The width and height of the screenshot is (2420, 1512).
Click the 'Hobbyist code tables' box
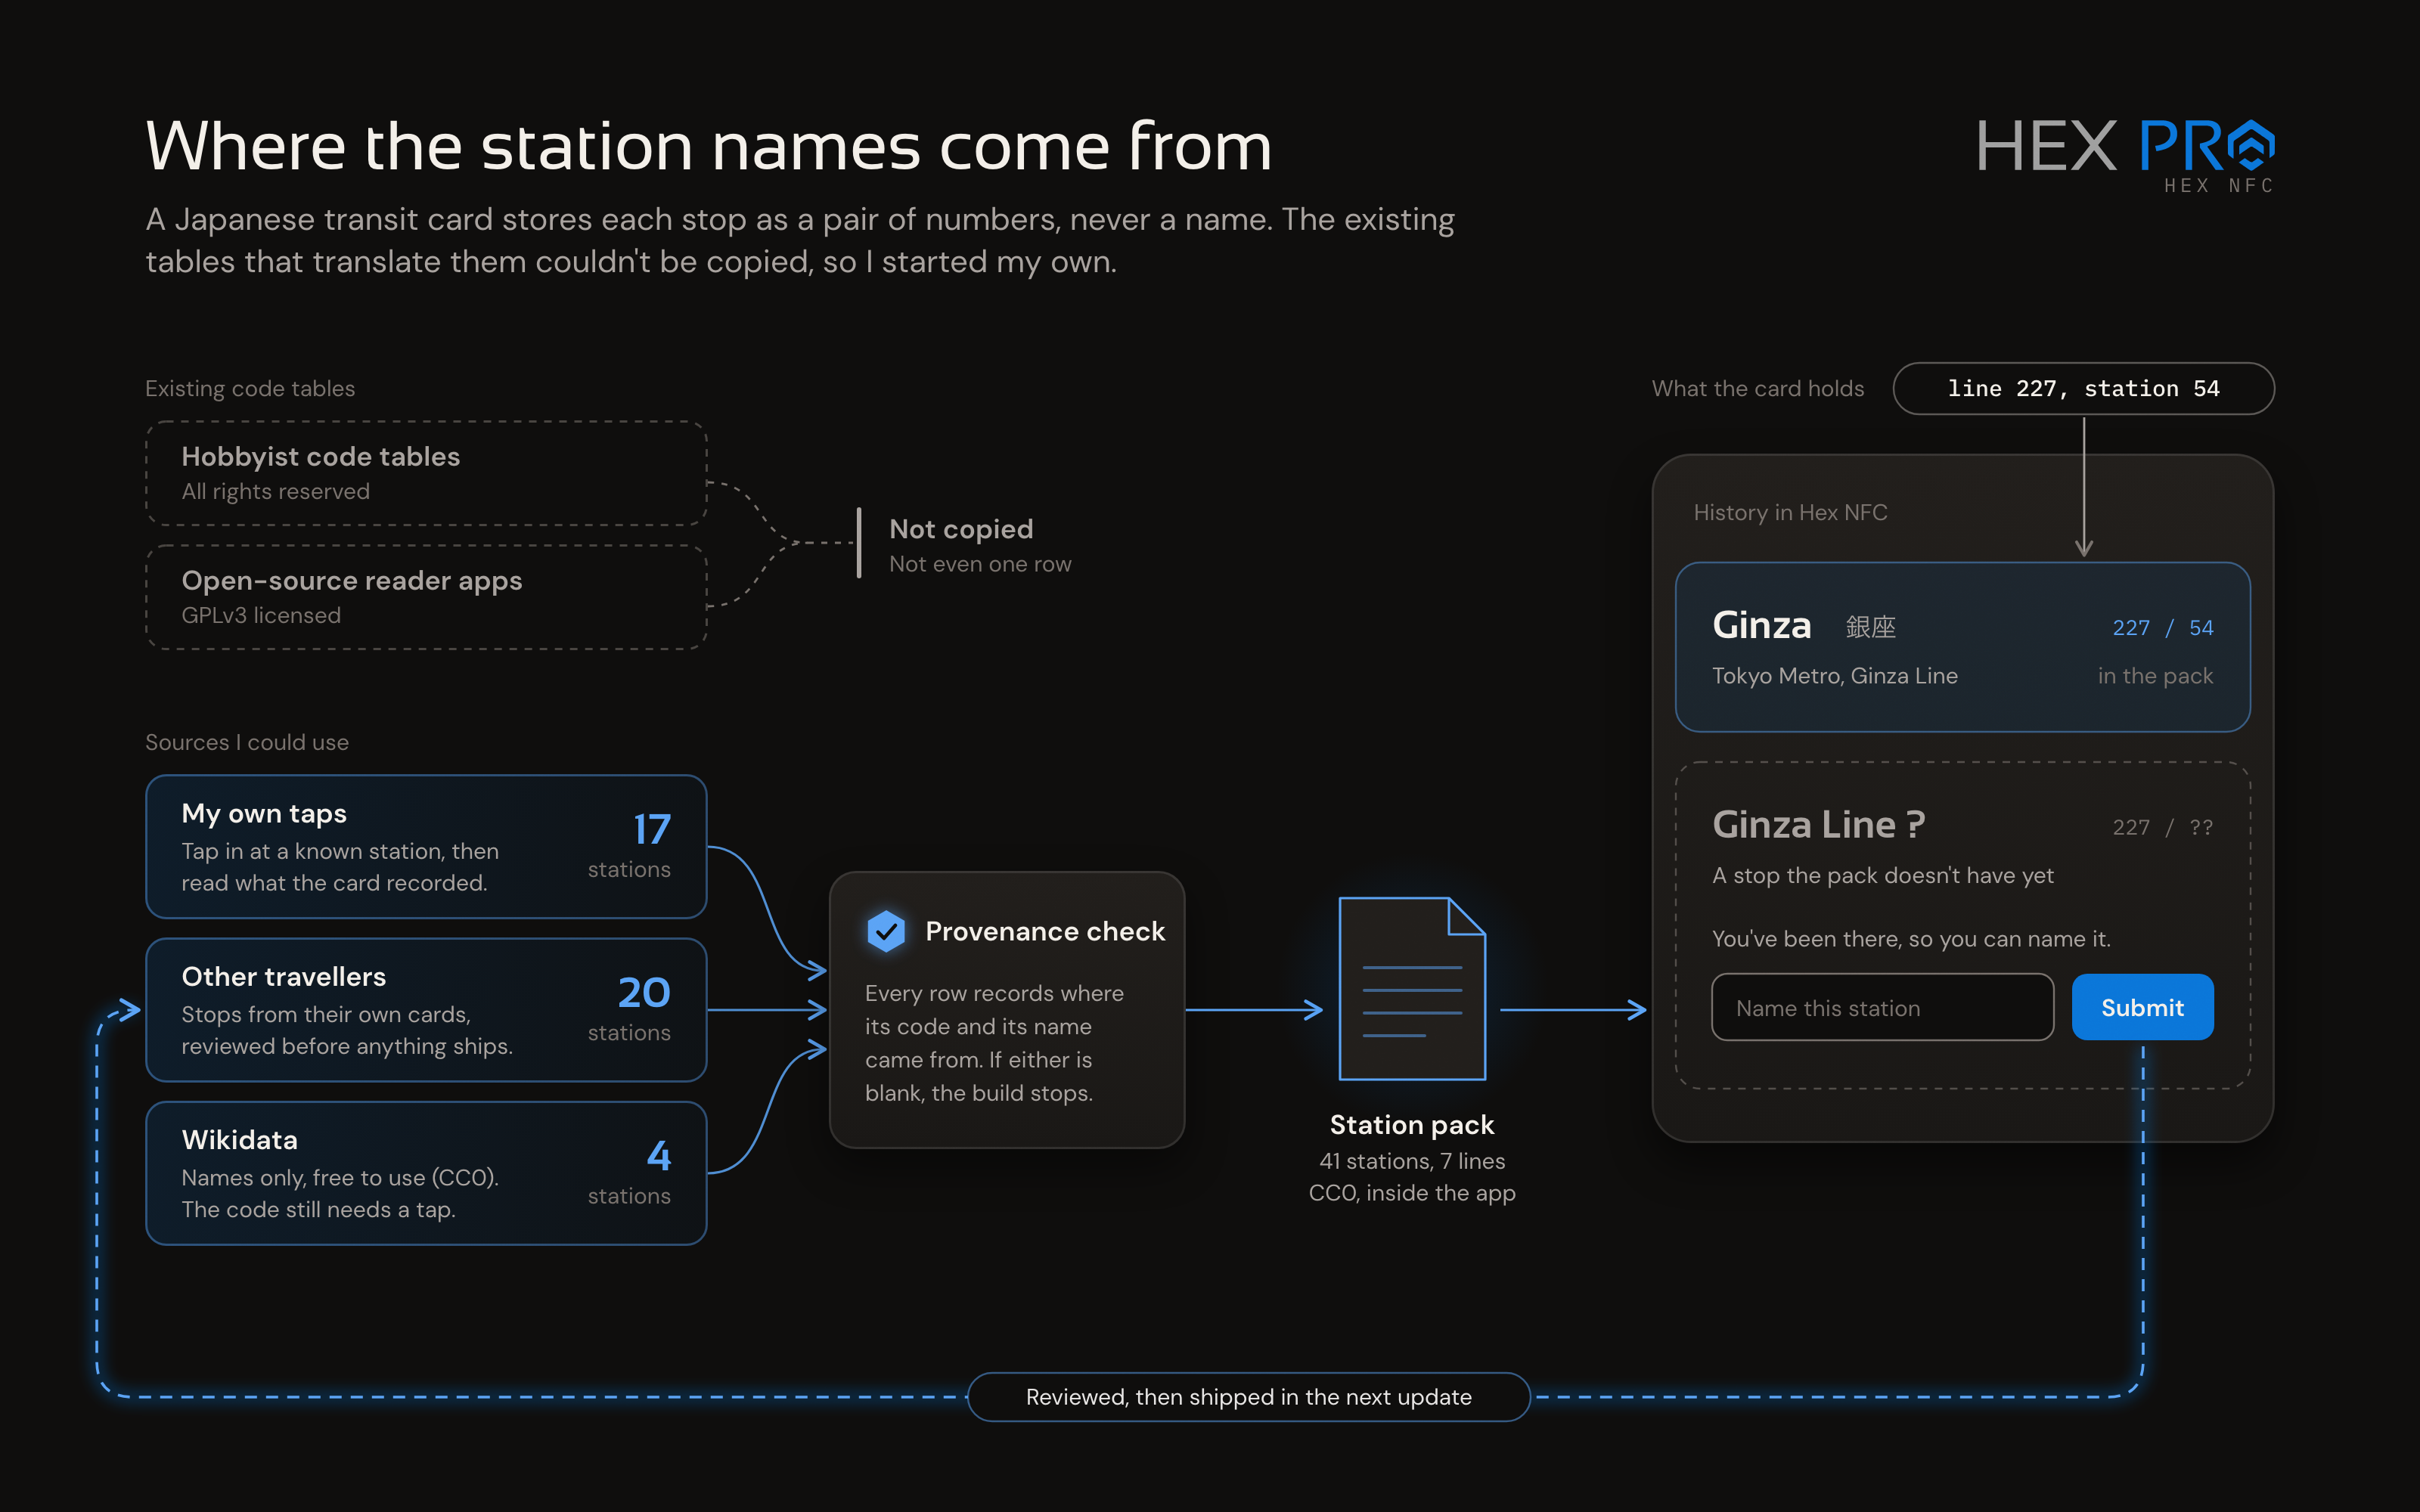click(x=426, y=473)
